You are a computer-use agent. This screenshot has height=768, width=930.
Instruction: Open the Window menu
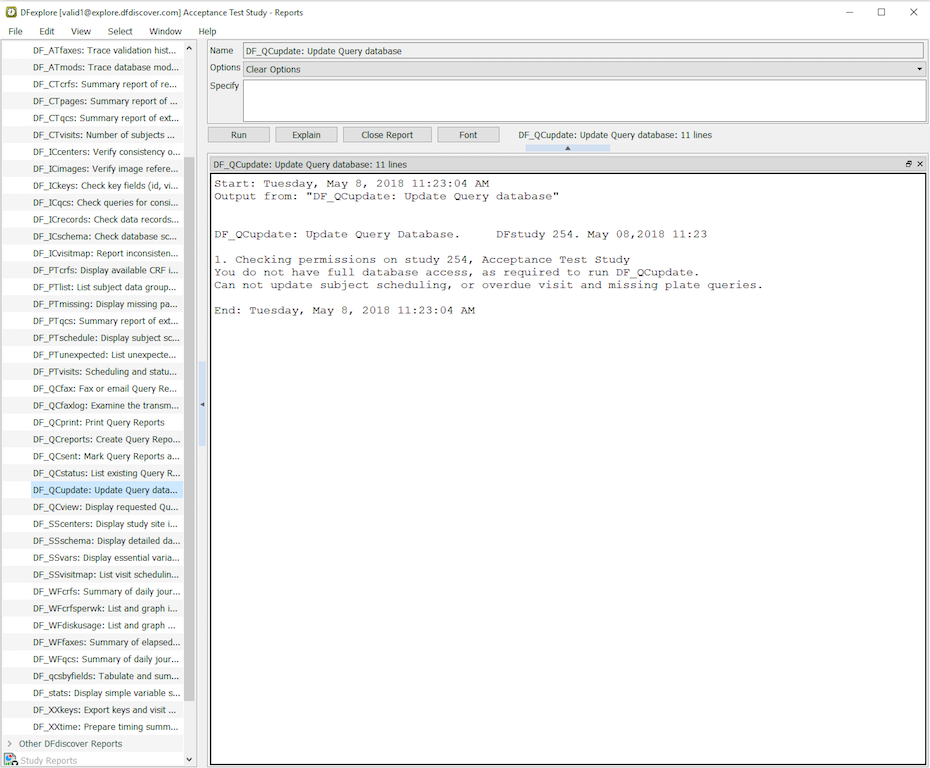165,31
